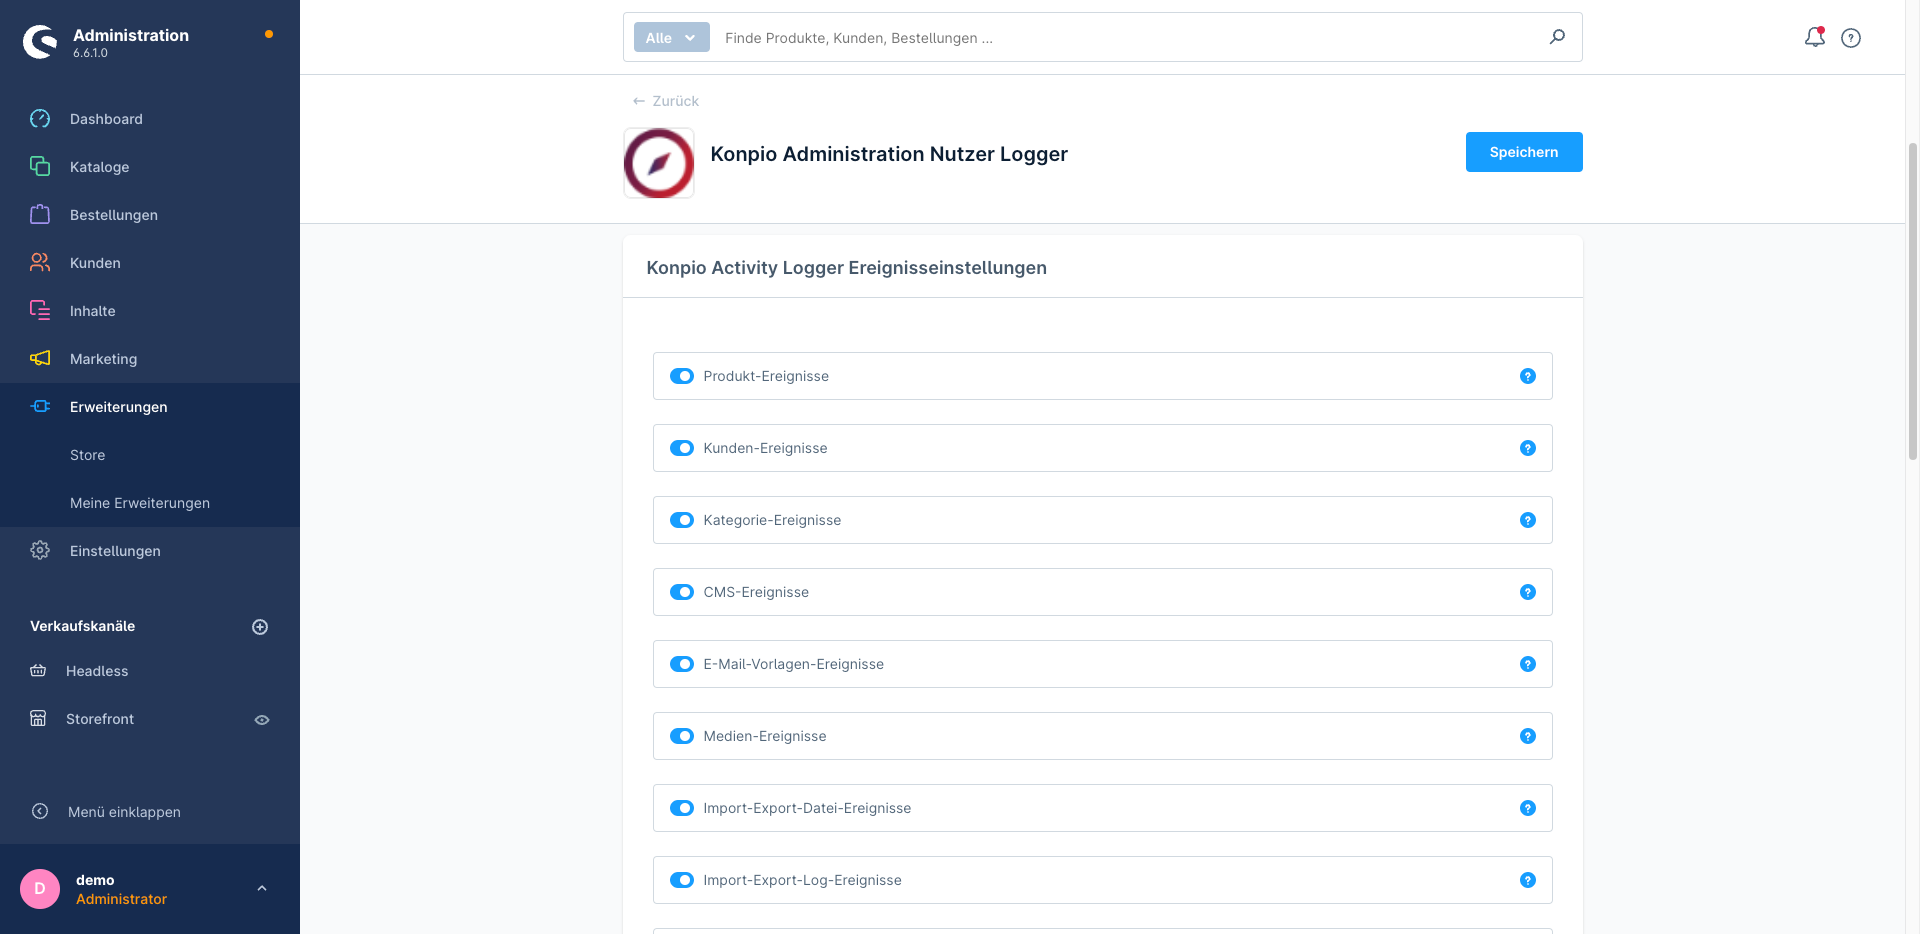Click the Marketing megaphone icon

(x=40, y=359)
